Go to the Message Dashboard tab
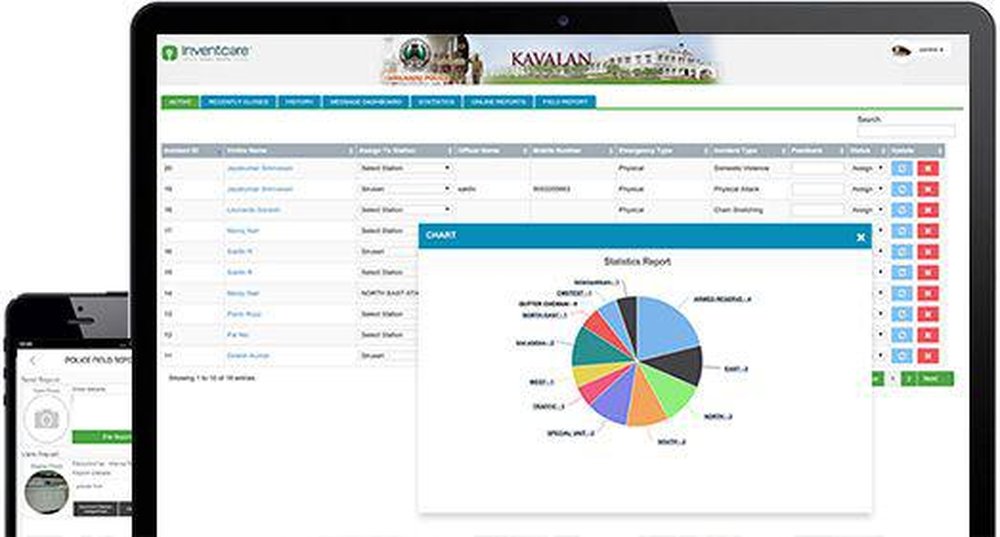Screen dimensions: 1000x537 coord(366,102)
